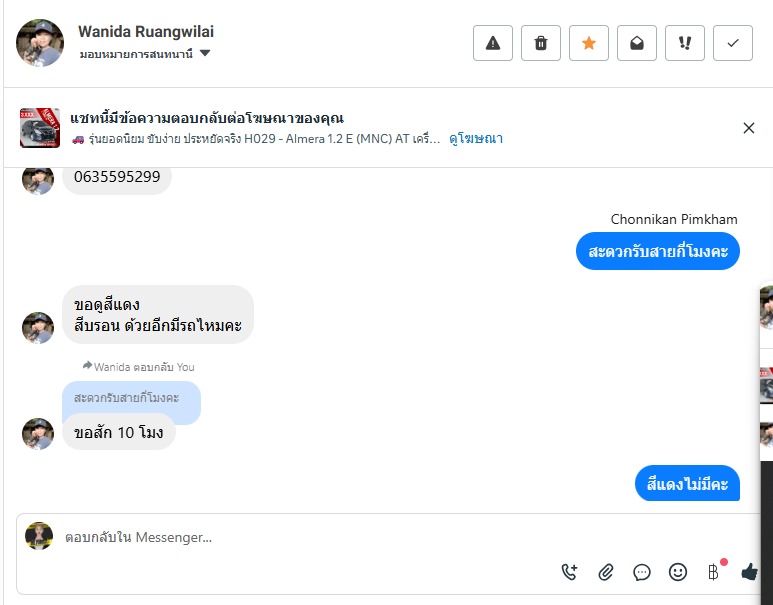
Task: Send a thumbs up like
Action: (x=749, y=572)
